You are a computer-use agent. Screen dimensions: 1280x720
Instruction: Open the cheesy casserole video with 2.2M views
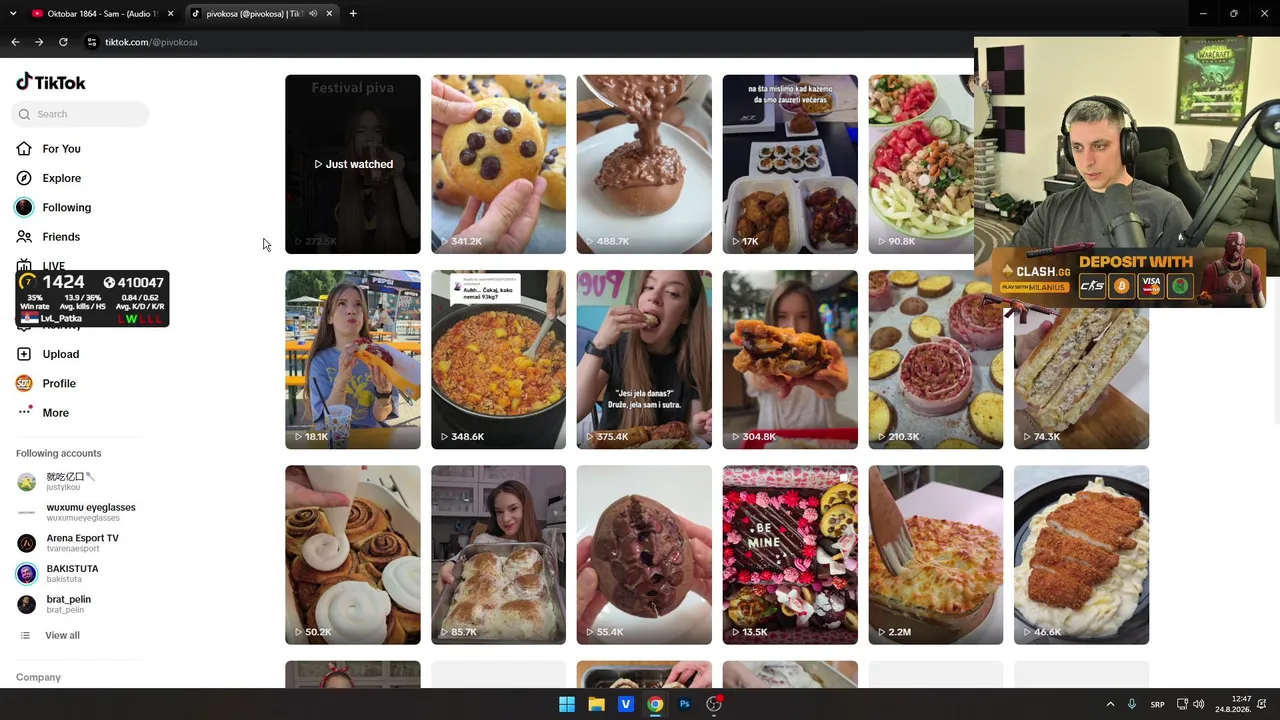[x=936, y=555]
